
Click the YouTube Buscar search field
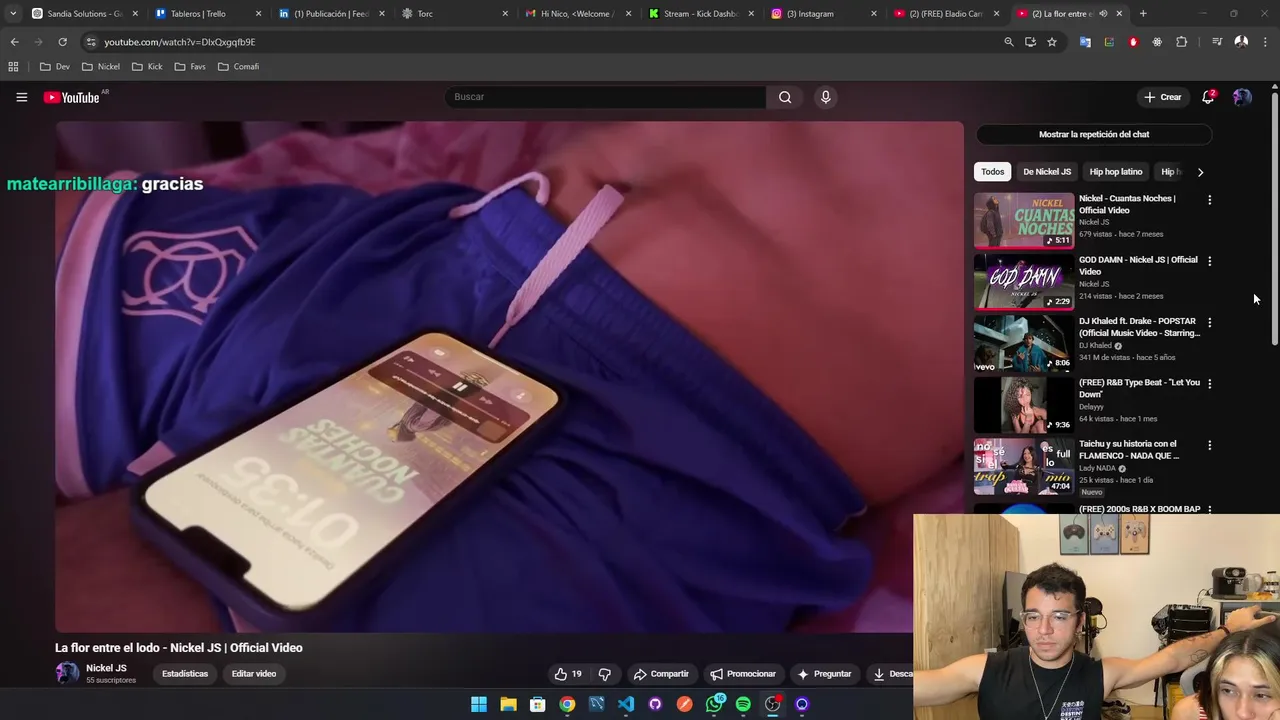[x=605, y=97]
